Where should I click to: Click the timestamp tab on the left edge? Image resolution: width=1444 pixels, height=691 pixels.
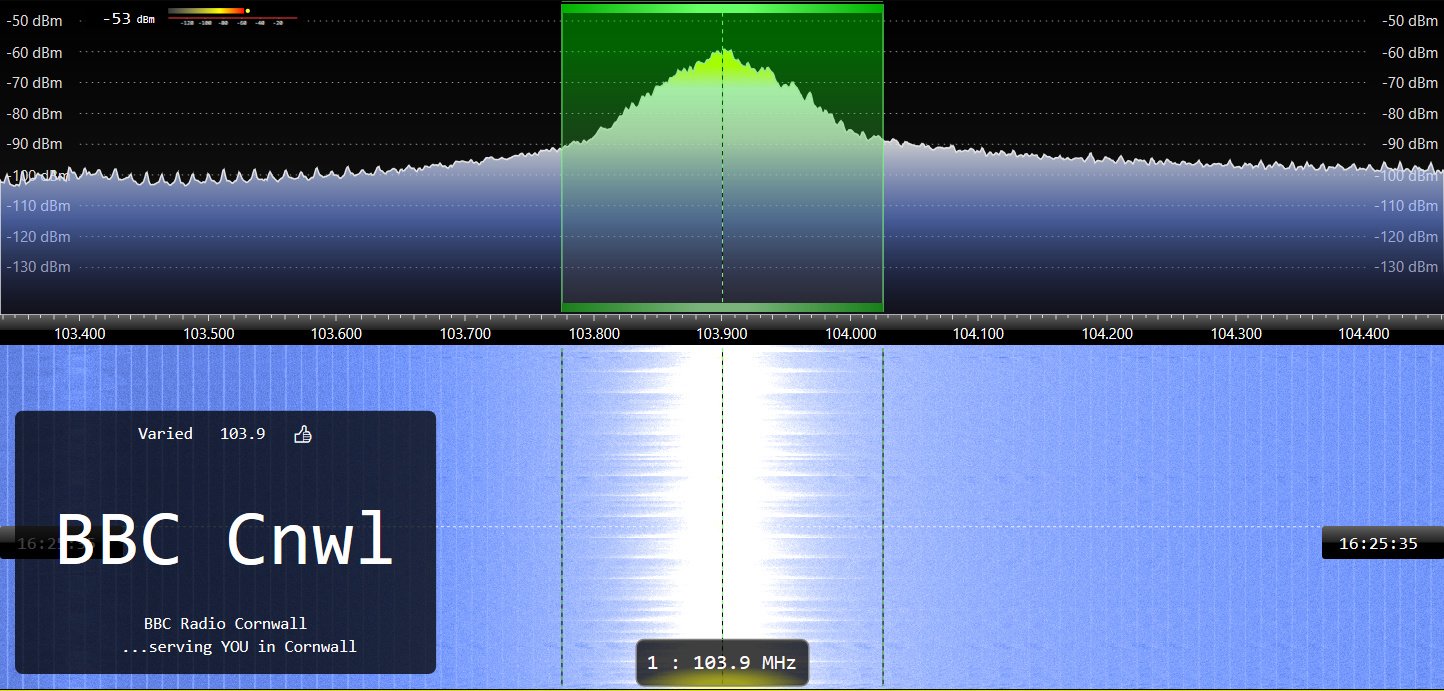(28, 543)
